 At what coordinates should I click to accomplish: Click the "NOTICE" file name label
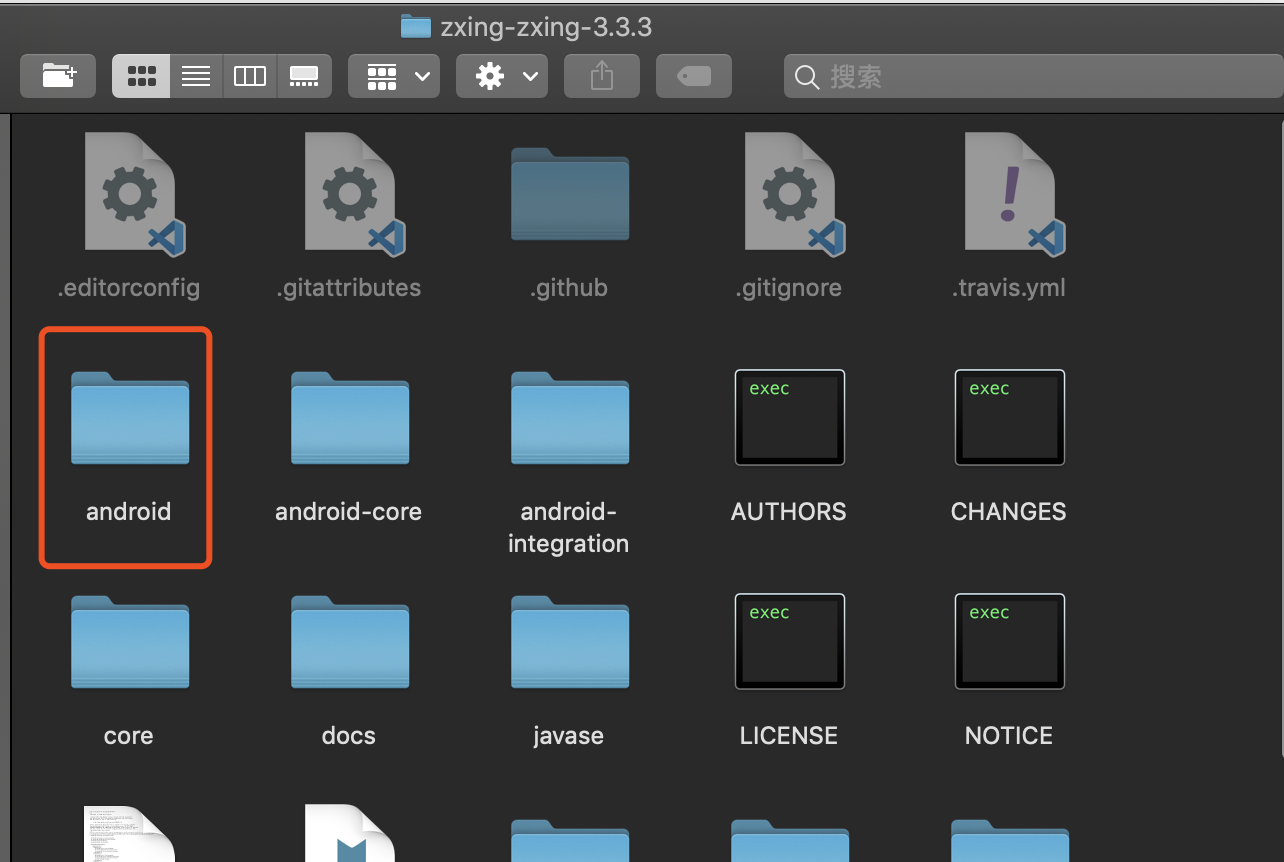point(1009,736)
